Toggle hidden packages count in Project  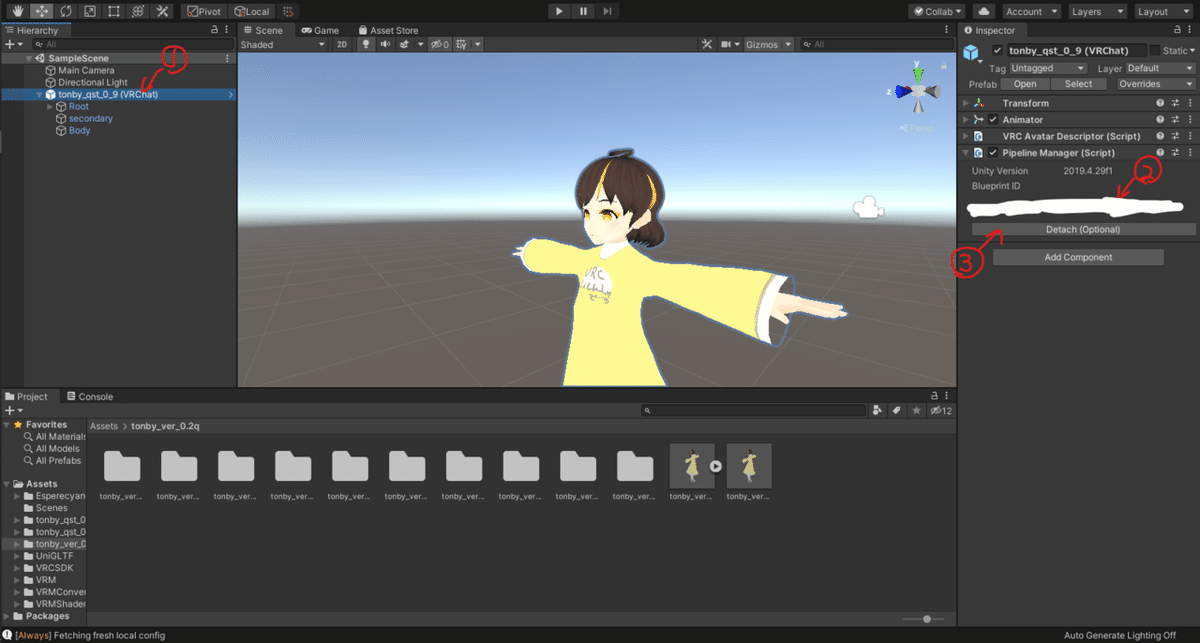pos(940,410)
